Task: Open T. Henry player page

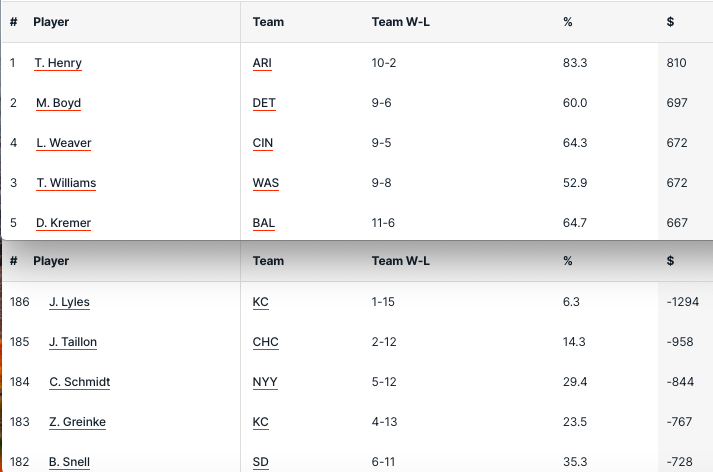Action: 58,63
